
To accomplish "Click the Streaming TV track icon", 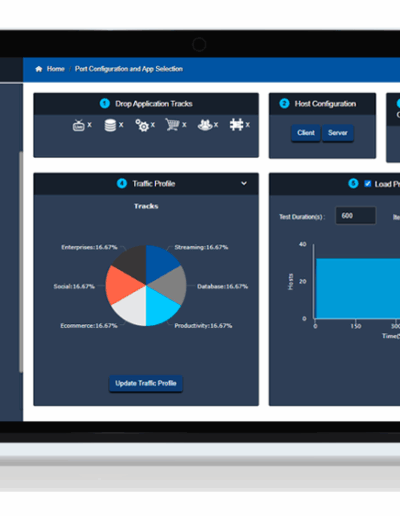I will (79, 125).
